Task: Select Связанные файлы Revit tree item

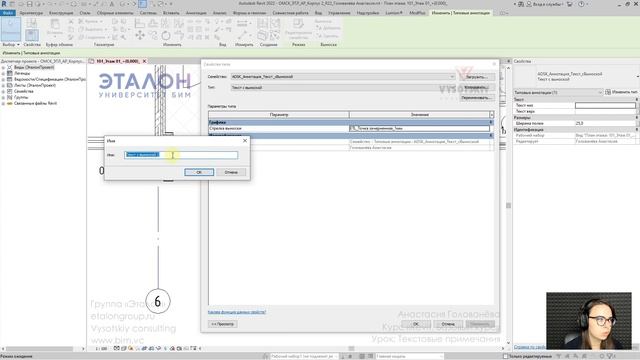Action: pyautogui.click(x=36, y=103)
